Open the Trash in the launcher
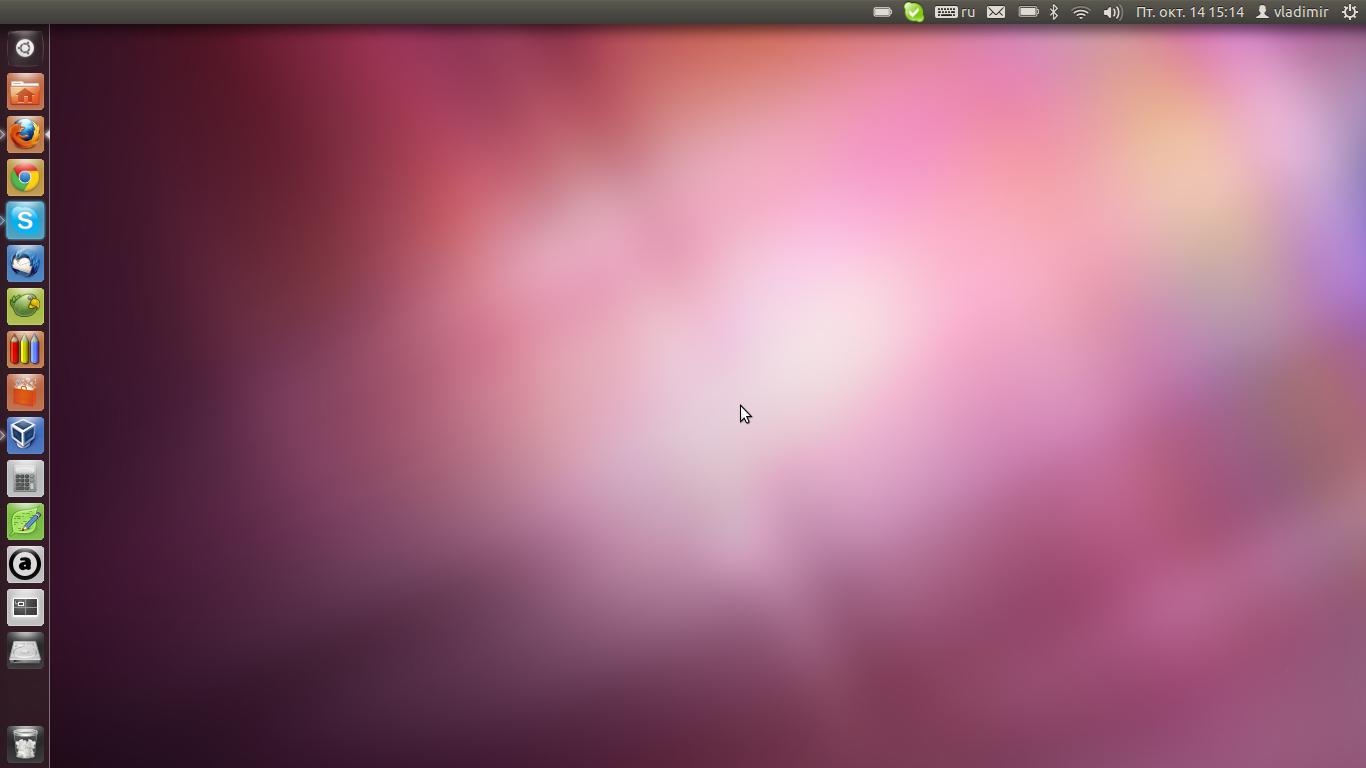Screen dimensions: 1366x768 [25, 744]
